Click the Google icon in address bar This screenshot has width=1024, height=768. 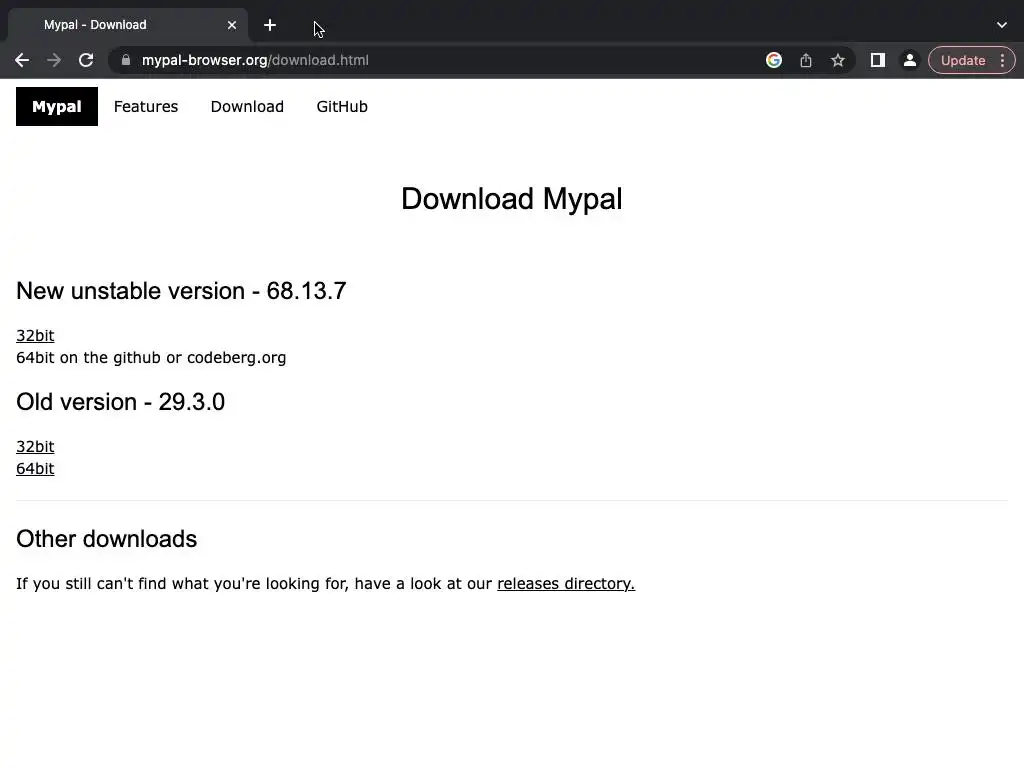coord(774,60)
